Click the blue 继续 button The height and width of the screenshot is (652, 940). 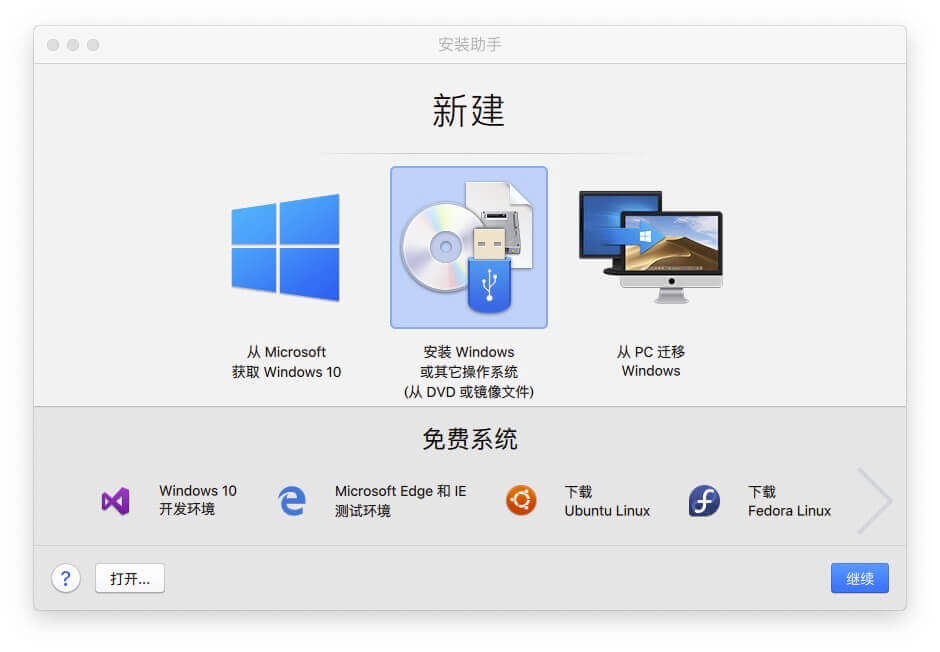[x=860, y=578]
